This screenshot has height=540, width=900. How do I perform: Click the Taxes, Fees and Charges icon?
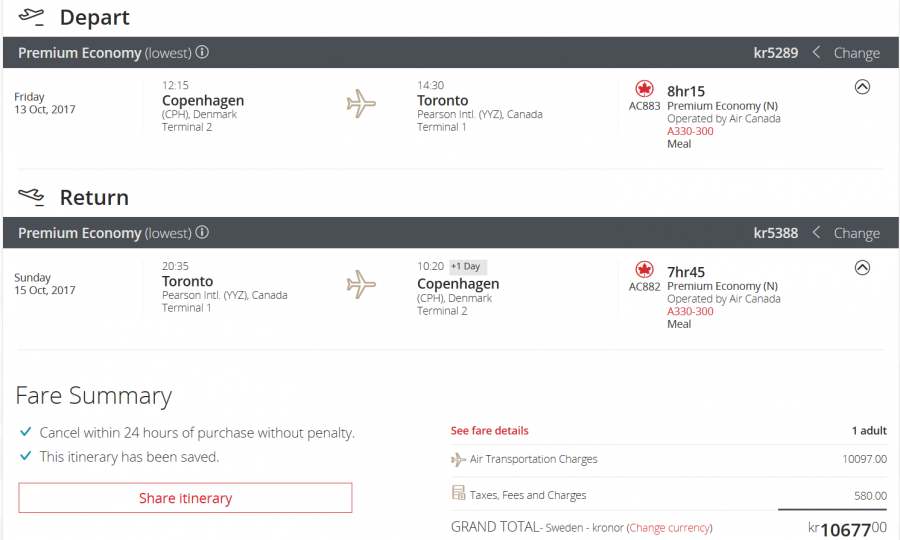tap(459, 494)
